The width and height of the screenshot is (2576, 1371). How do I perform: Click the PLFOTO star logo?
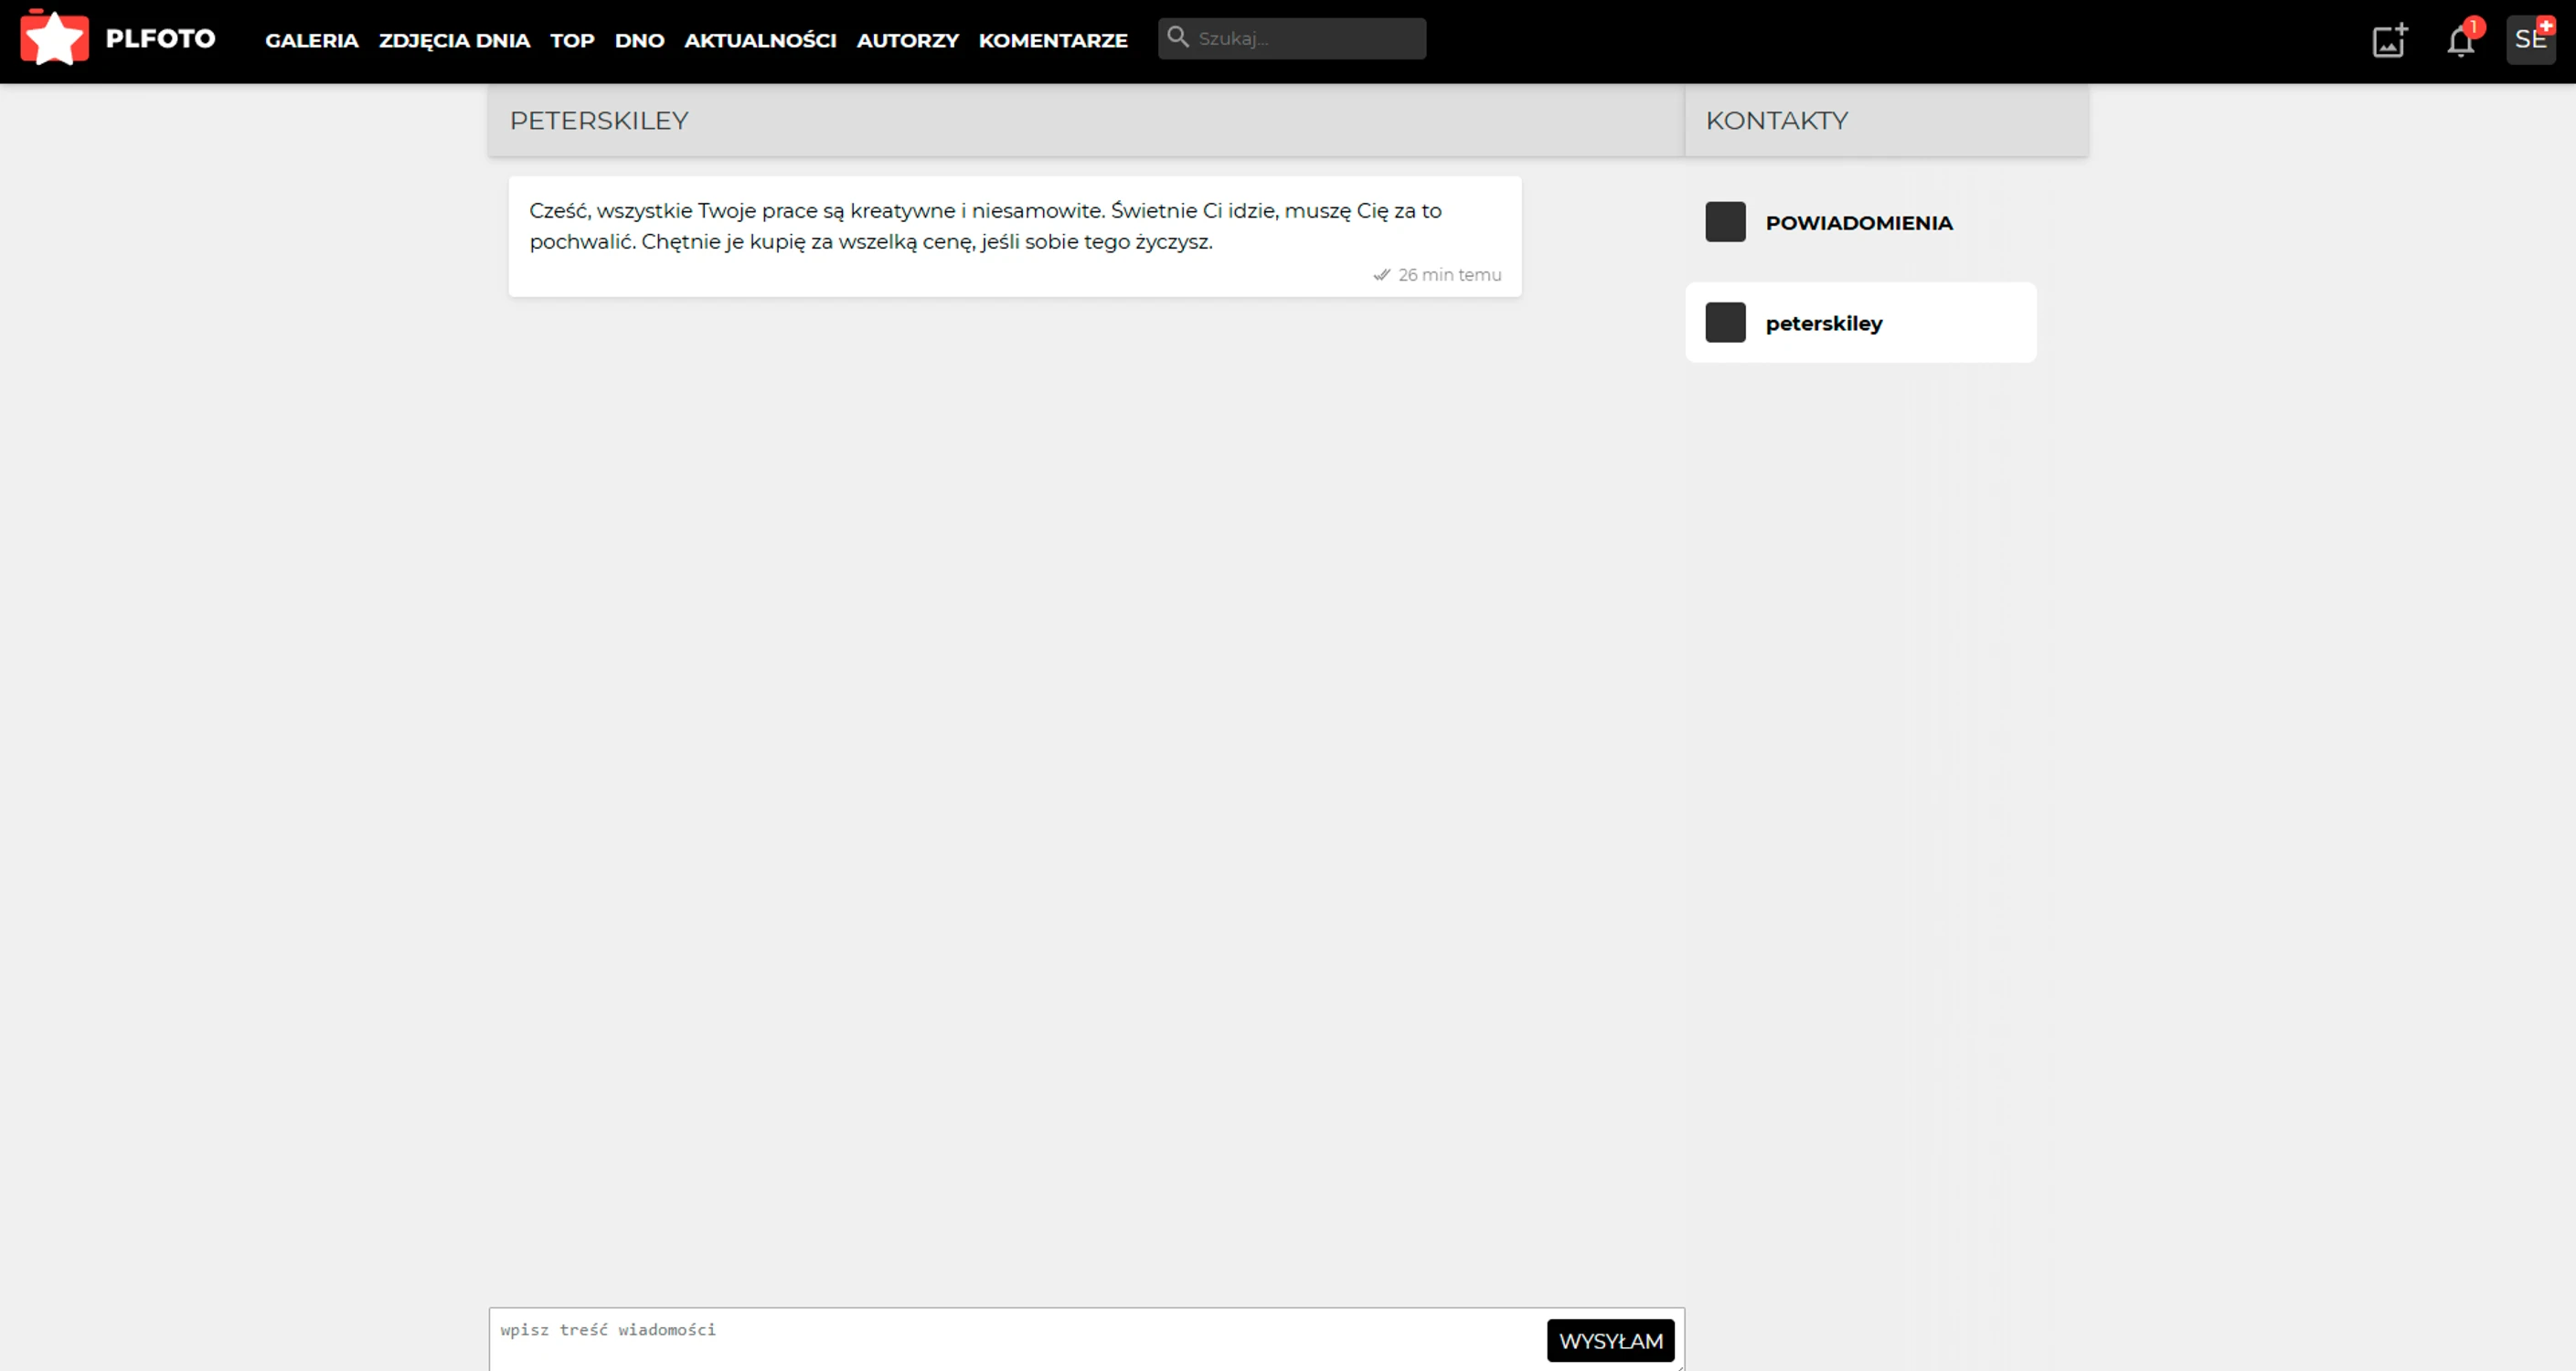pos(55,39)
